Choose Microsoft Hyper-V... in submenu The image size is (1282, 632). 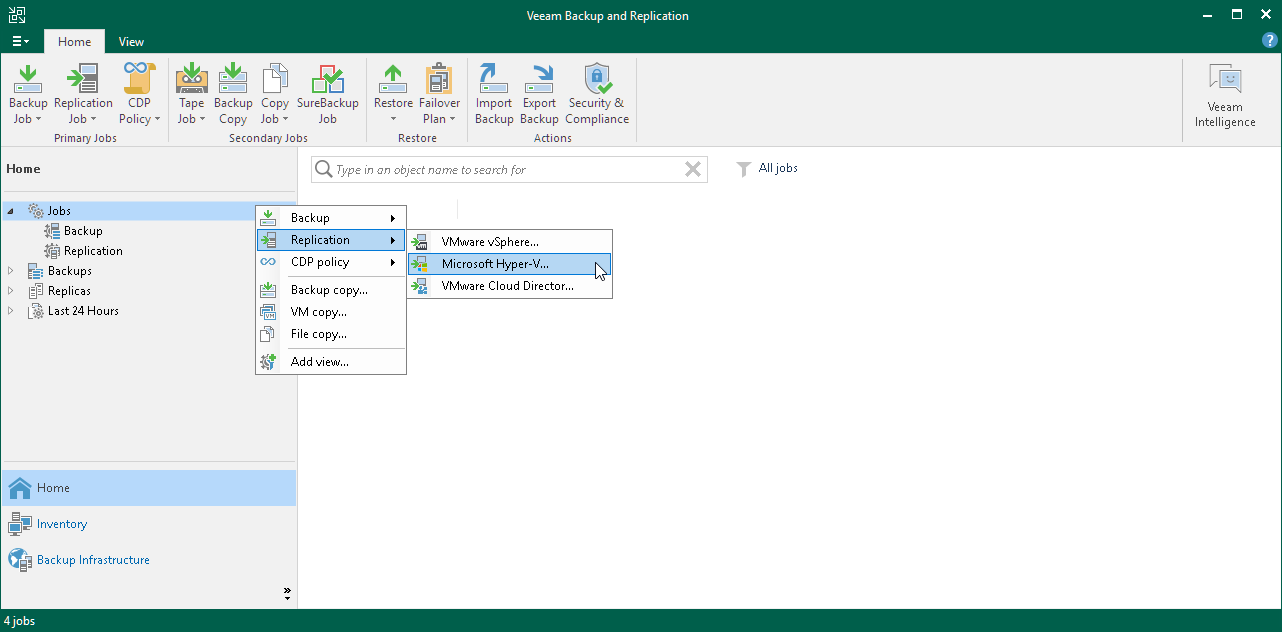tap(510, 264)
